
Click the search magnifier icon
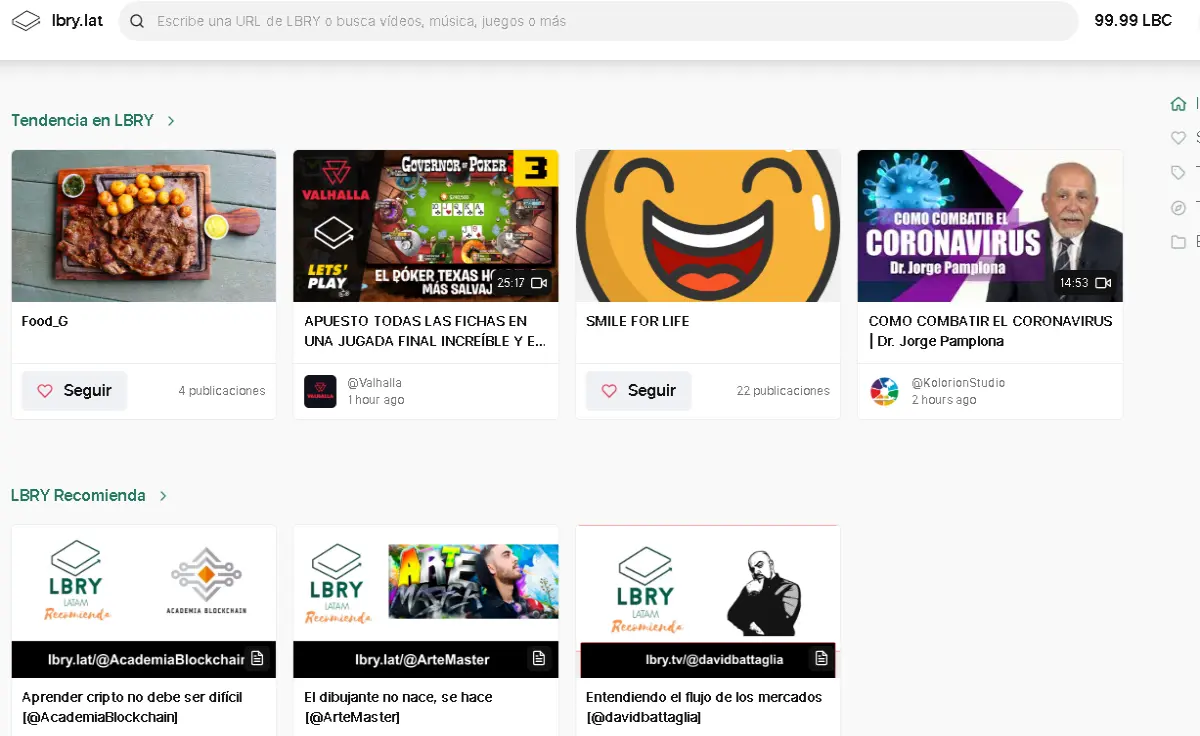pos(137,21)
